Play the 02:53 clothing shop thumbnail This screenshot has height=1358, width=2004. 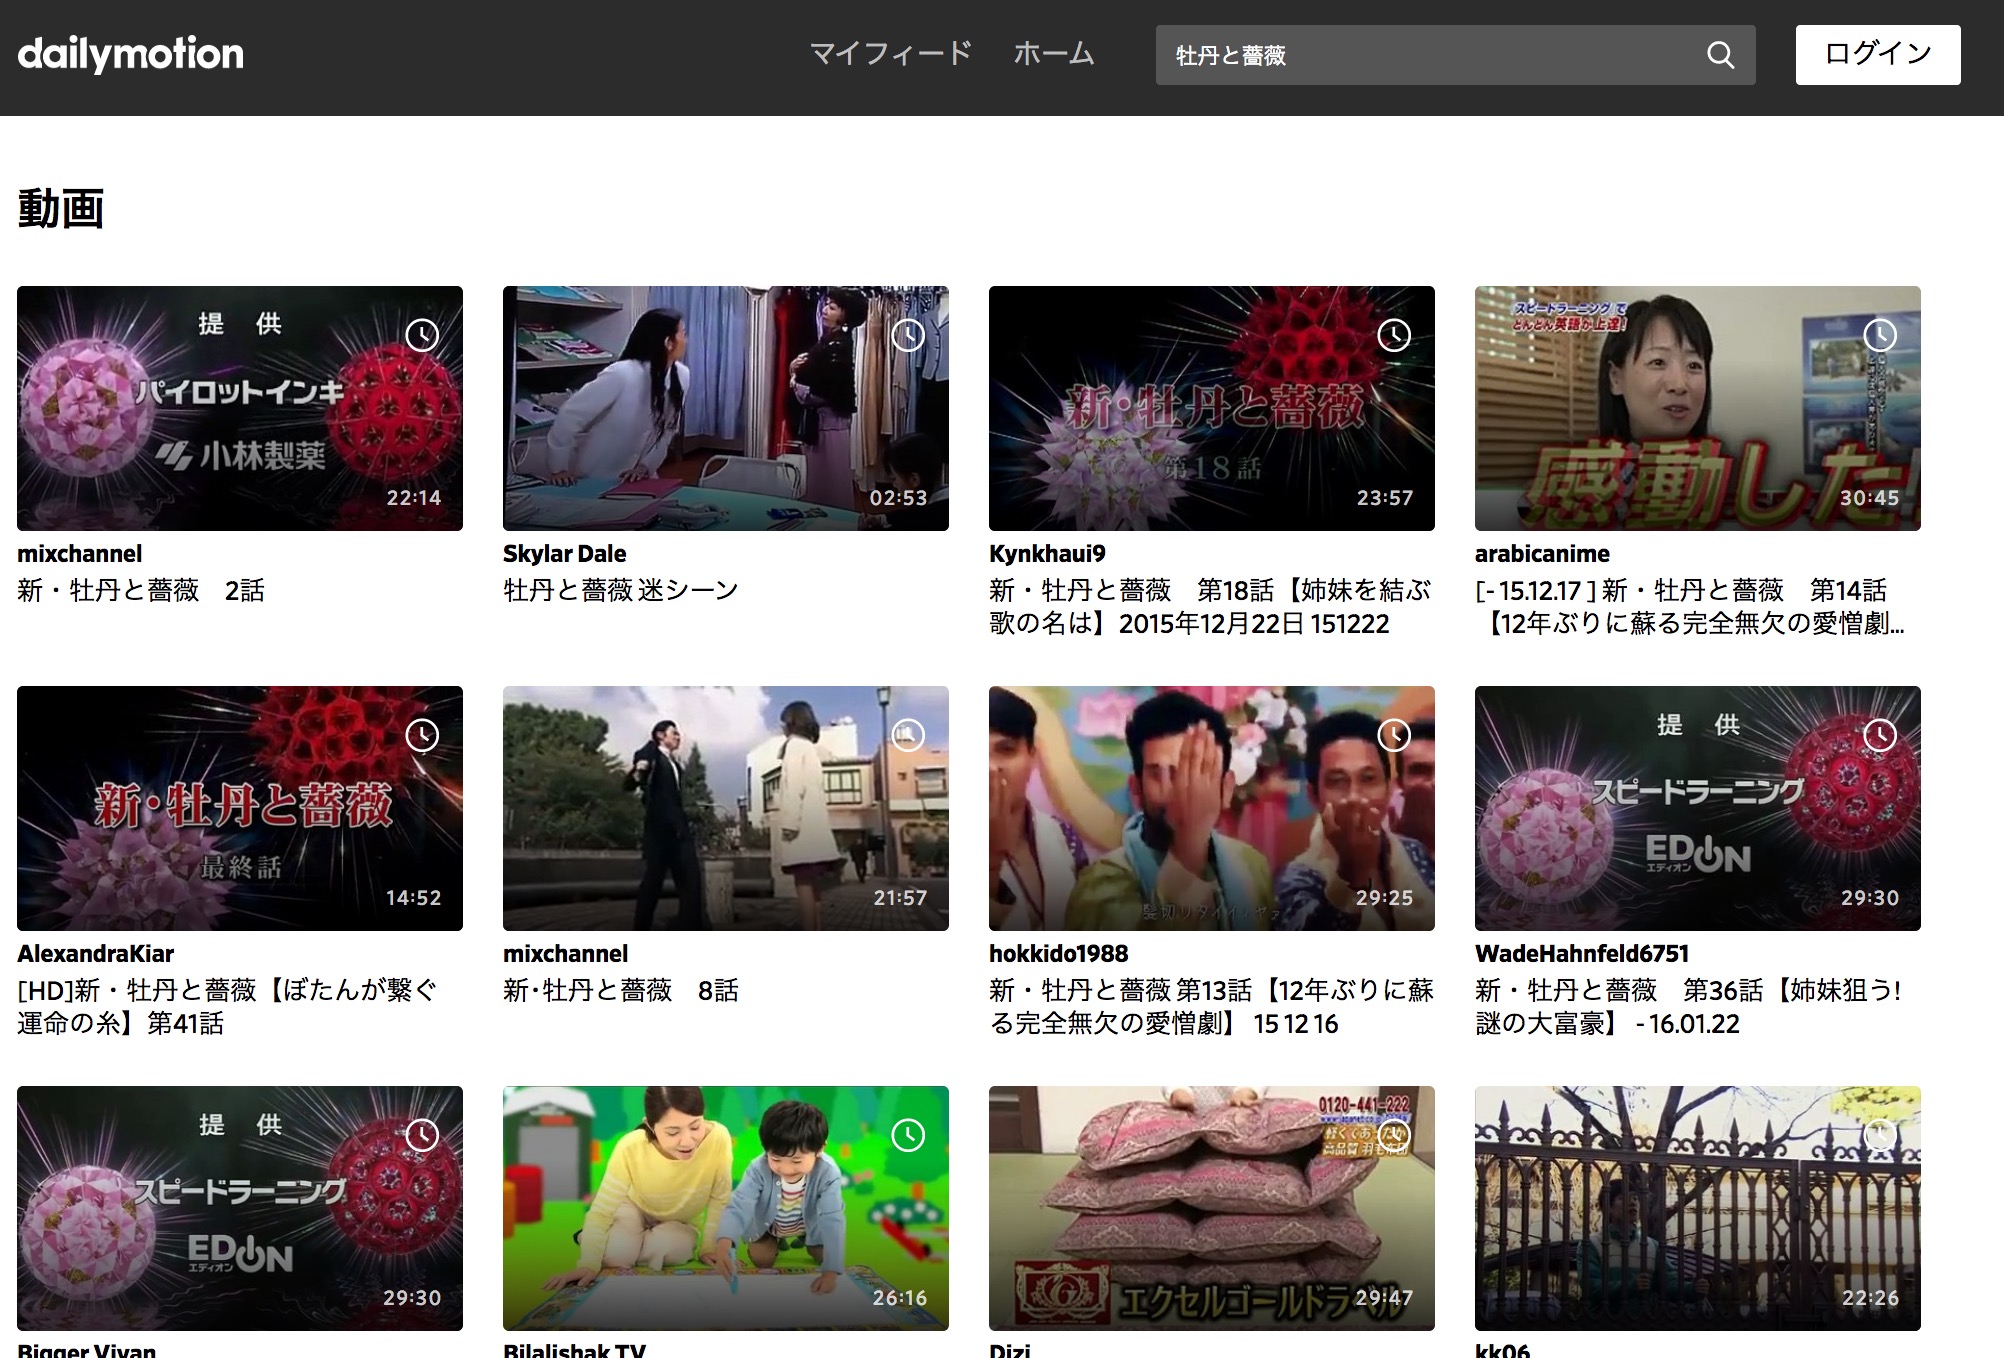726,408
